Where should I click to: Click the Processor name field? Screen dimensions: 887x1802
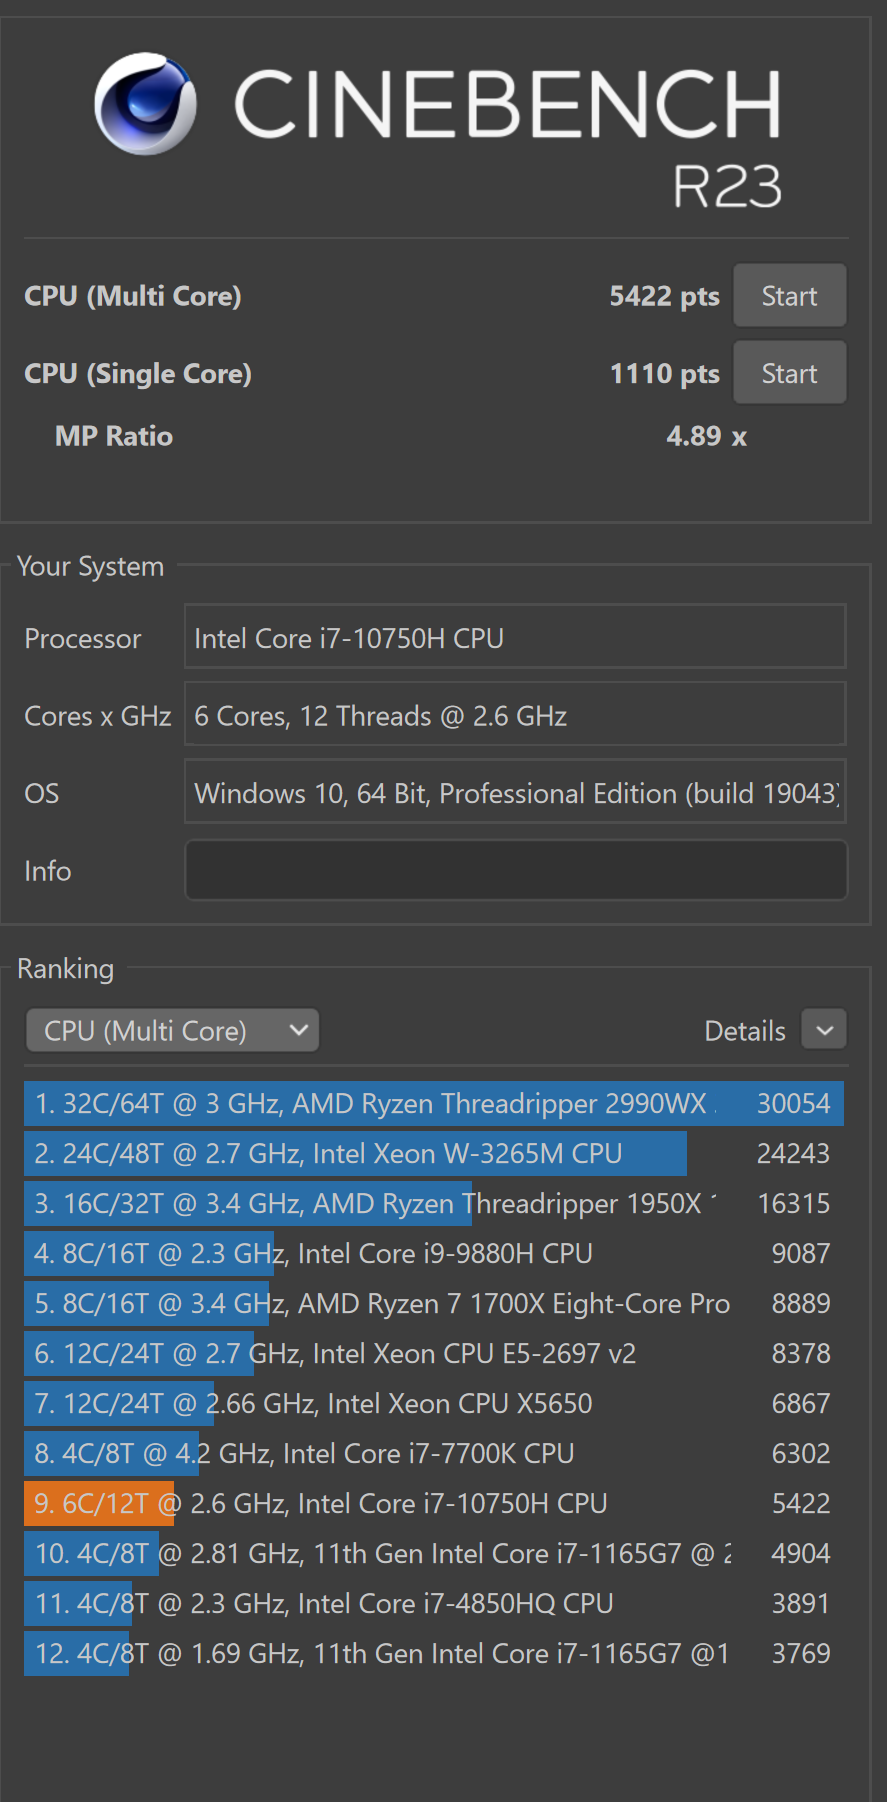pos(515,638)
